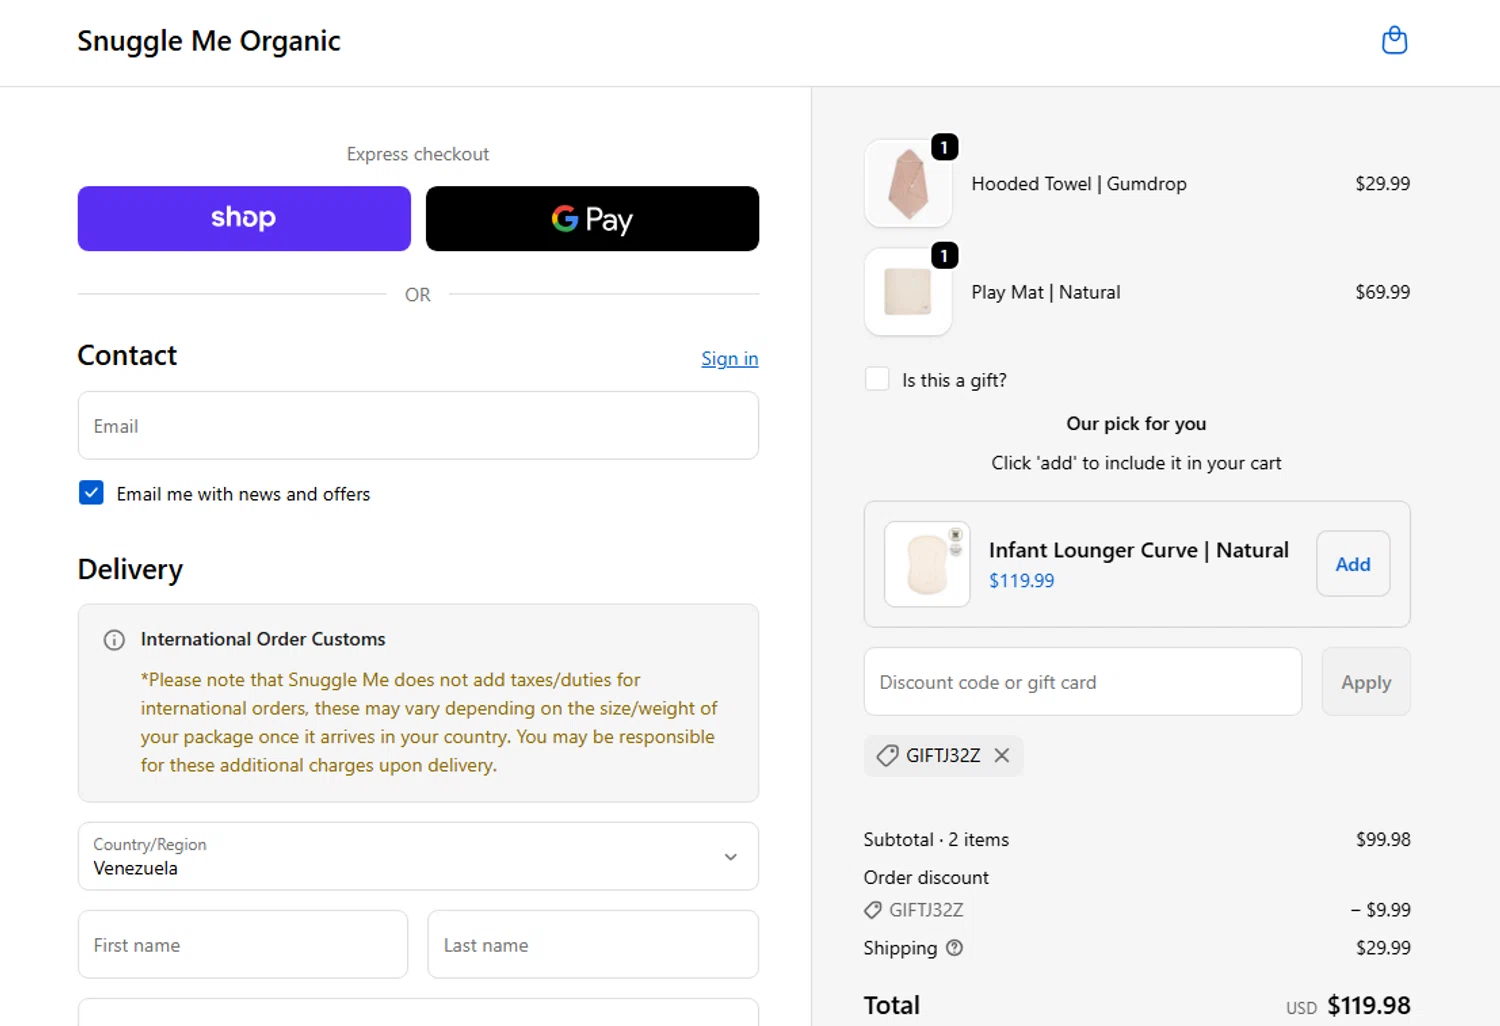Focus the Last name field

click(x=593, y=944)
